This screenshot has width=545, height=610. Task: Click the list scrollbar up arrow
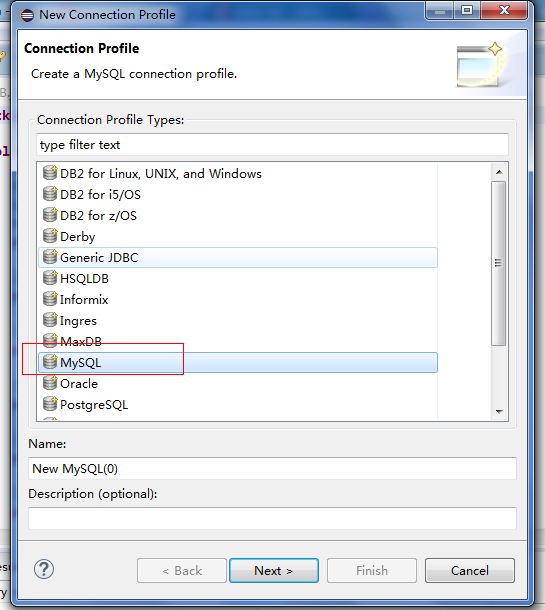[499, 172]
